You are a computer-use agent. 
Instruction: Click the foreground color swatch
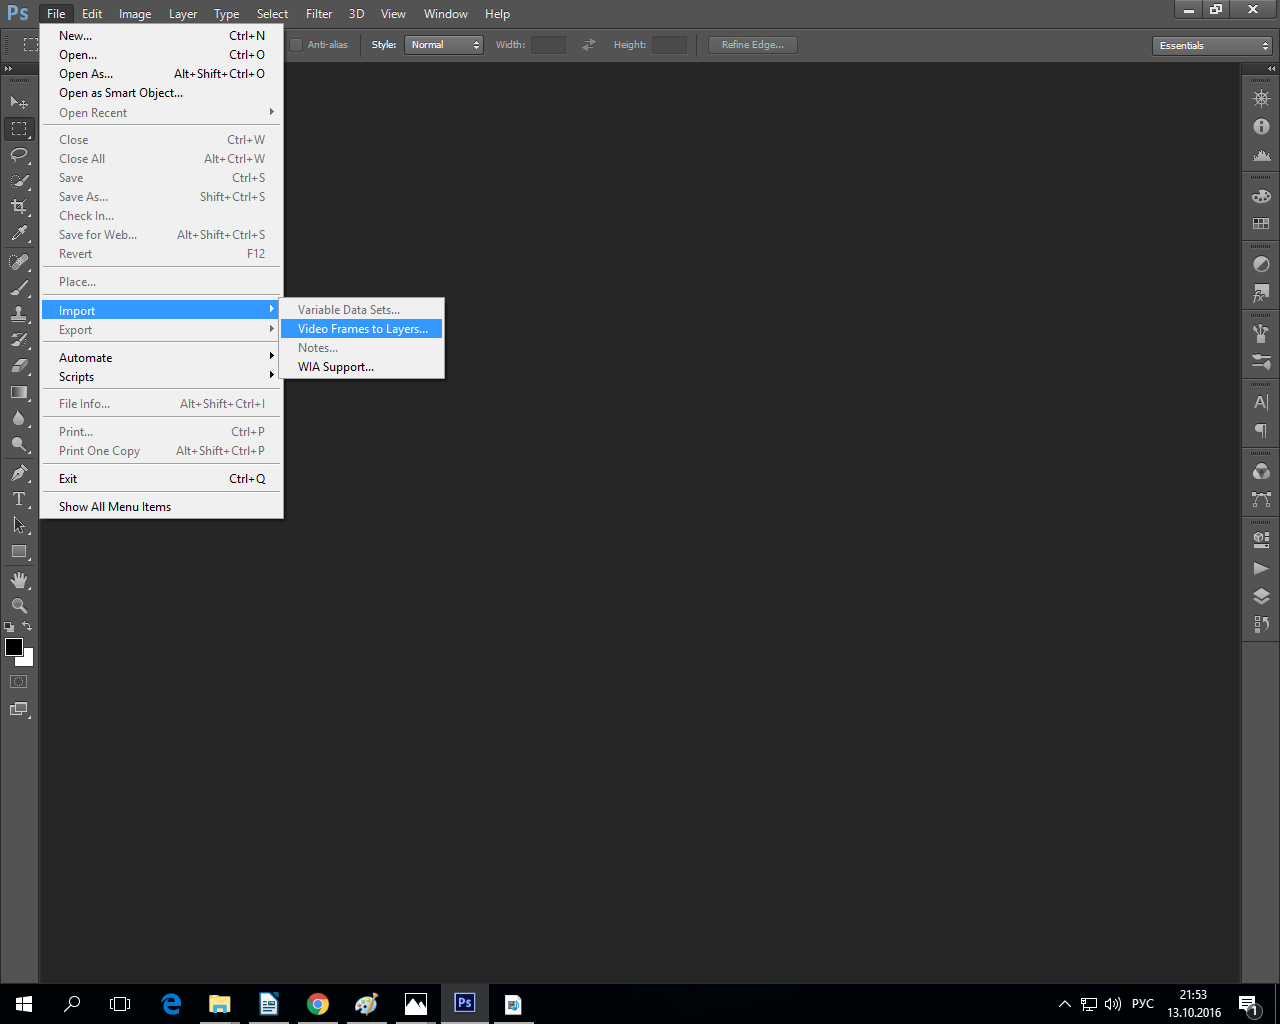13,647
